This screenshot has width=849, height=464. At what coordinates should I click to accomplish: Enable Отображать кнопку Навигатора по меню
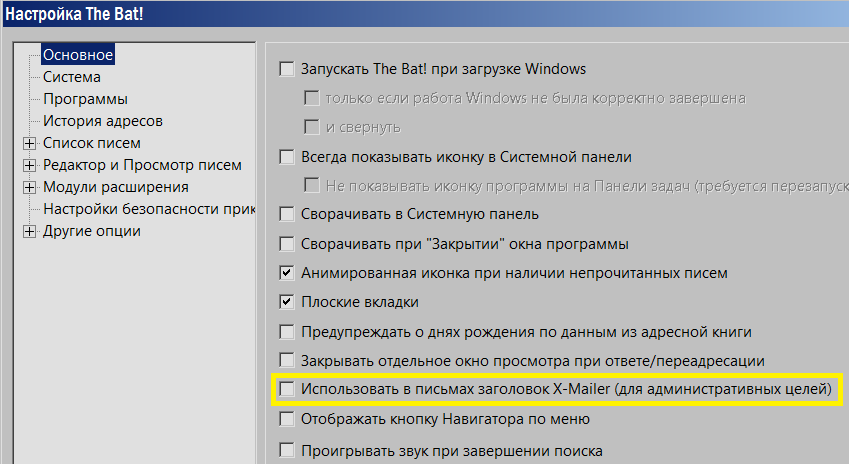pos(286,419)
